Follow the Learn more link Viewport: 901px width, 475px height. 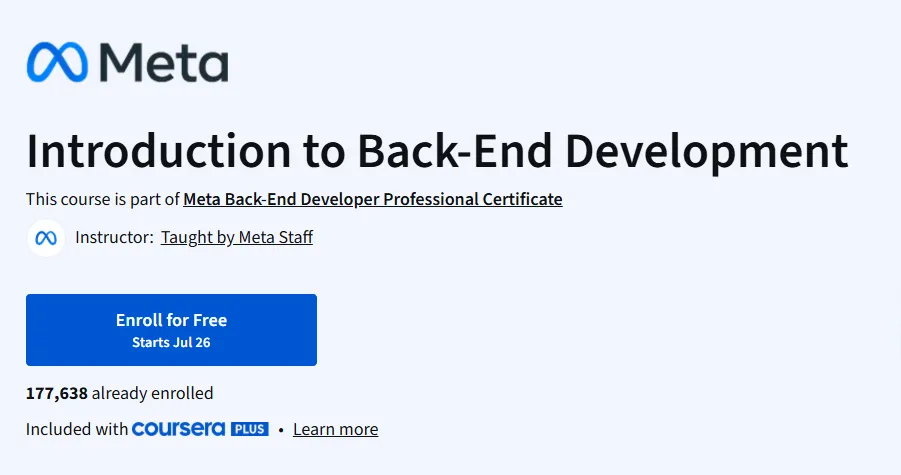pyautogui.click(x=336, y=429)
